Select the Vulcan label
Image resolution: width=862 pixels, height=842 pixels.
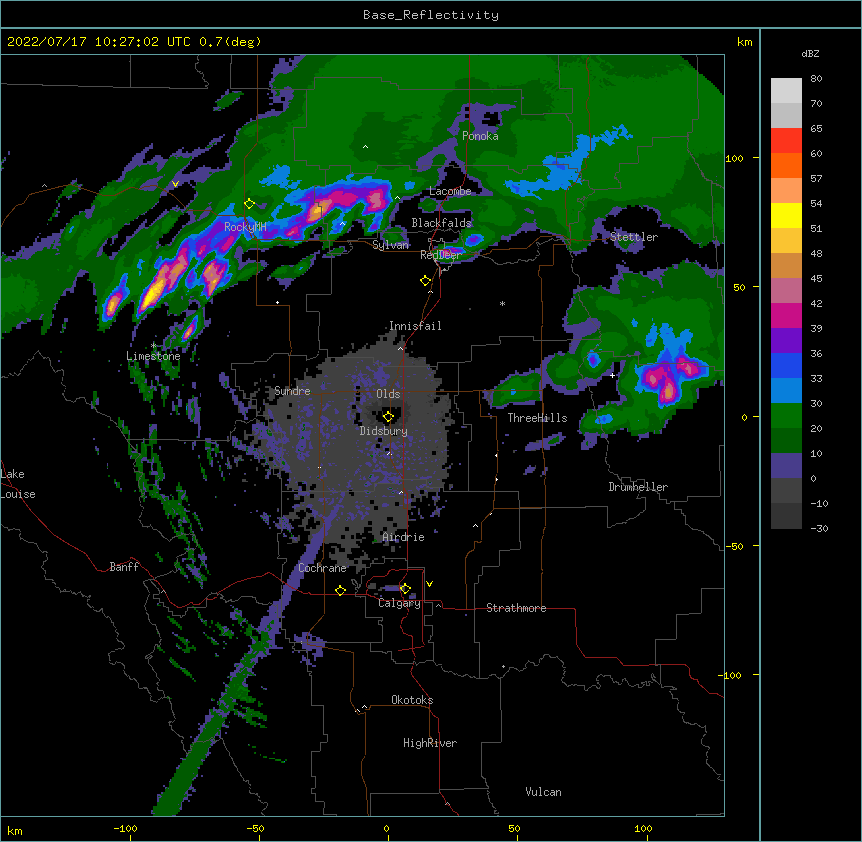[x=543, y=792]
